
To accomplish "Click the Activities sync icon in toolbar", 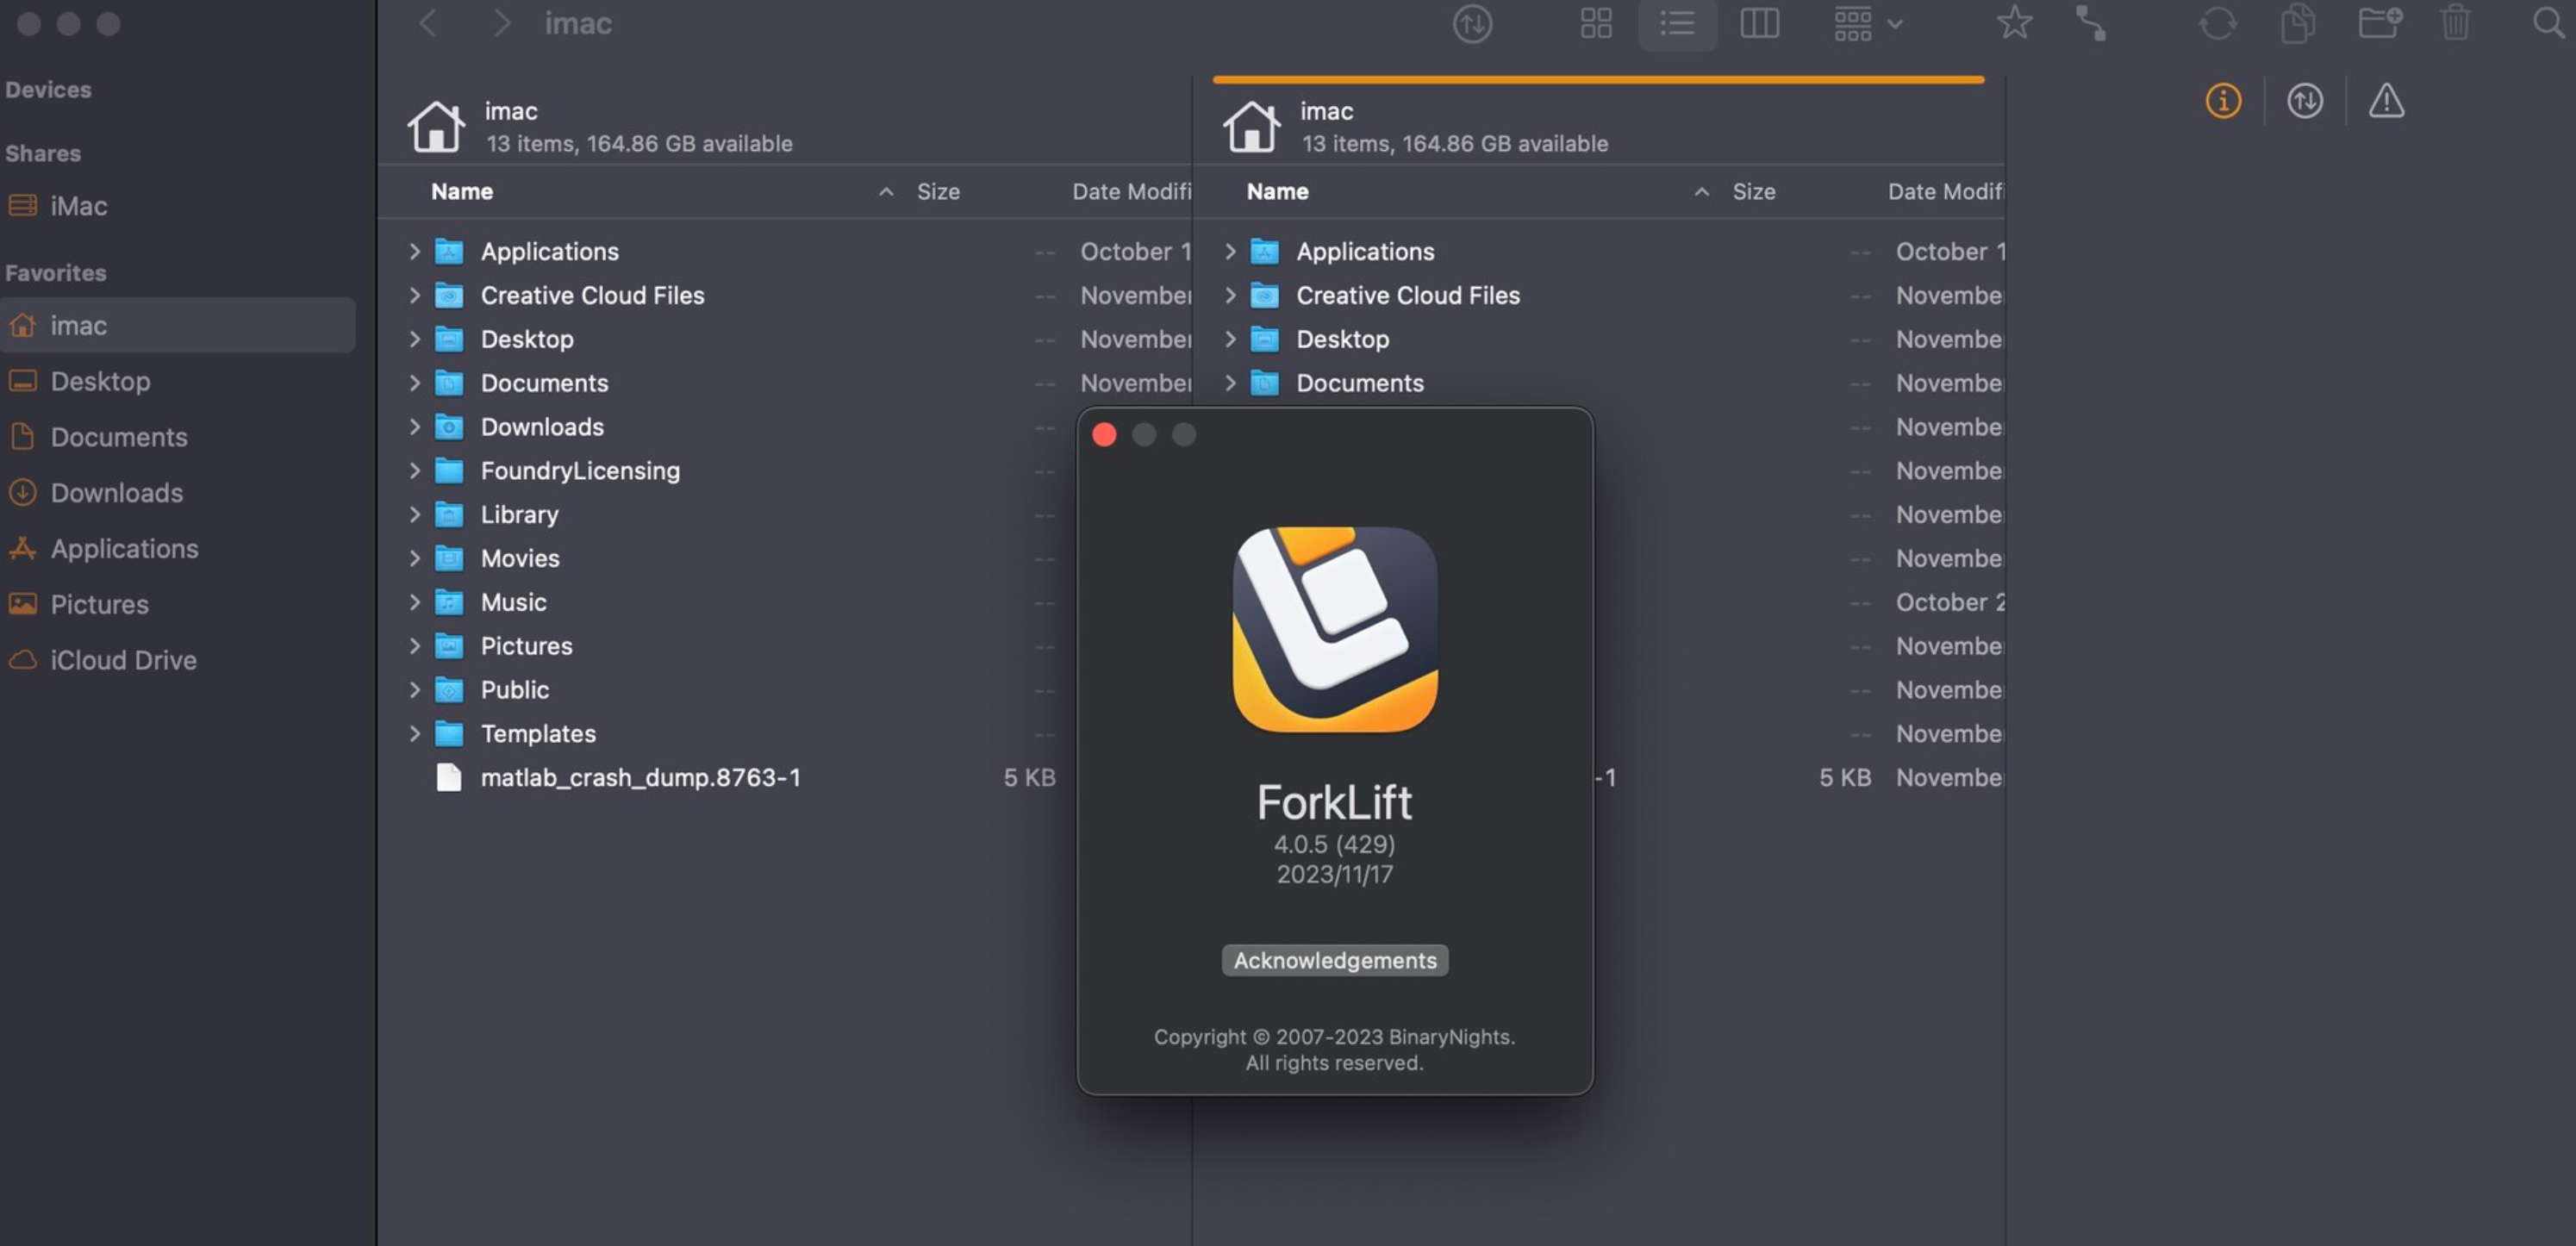I will point(1472,23).
